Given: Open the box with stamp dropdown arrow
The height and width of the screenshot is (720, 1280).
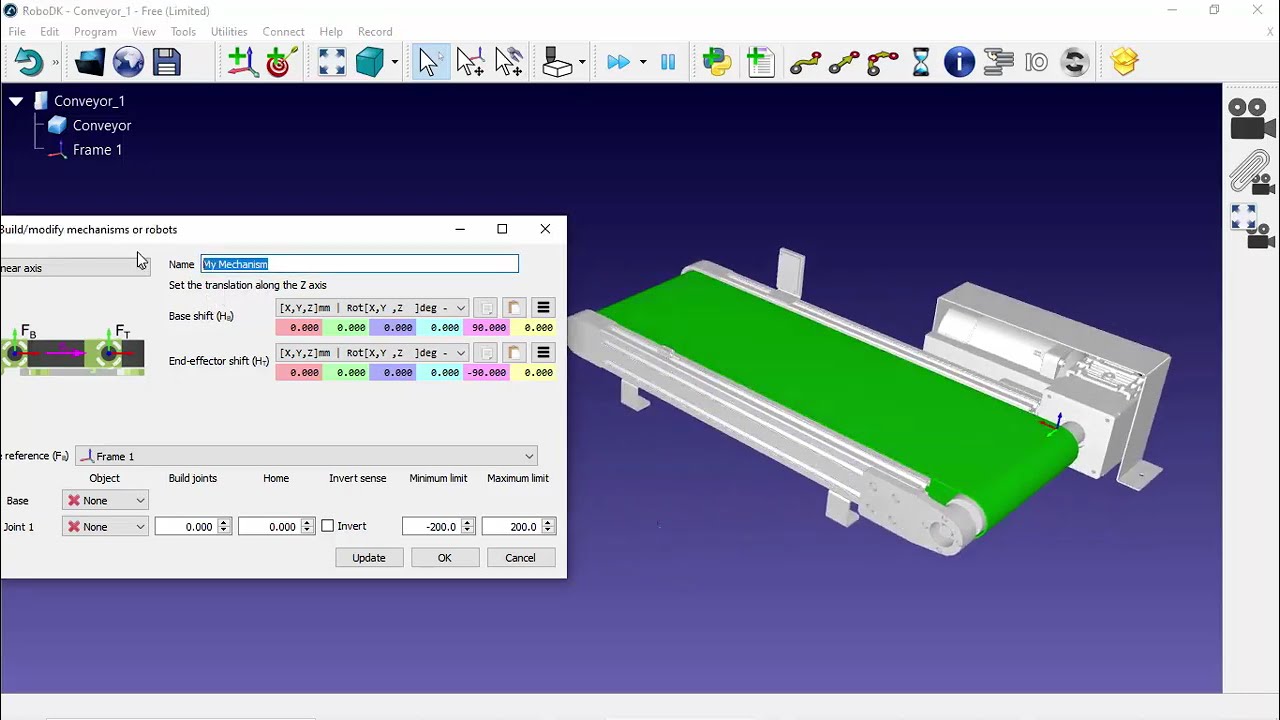Looking at the screenshot, I should 582,62.
